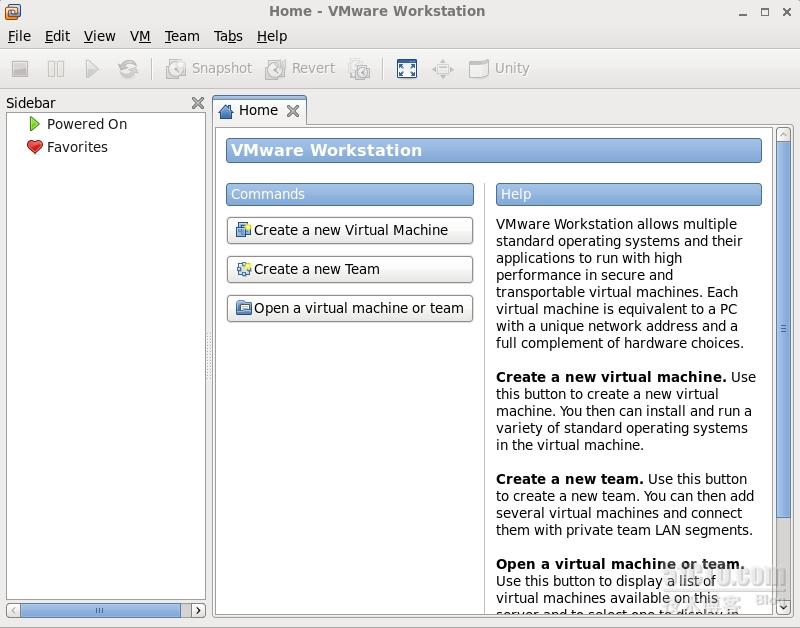The height and width of the screenshot is (628, 800).
Task: Enable Unity mode from toolbar
Action: pos(499,69)
